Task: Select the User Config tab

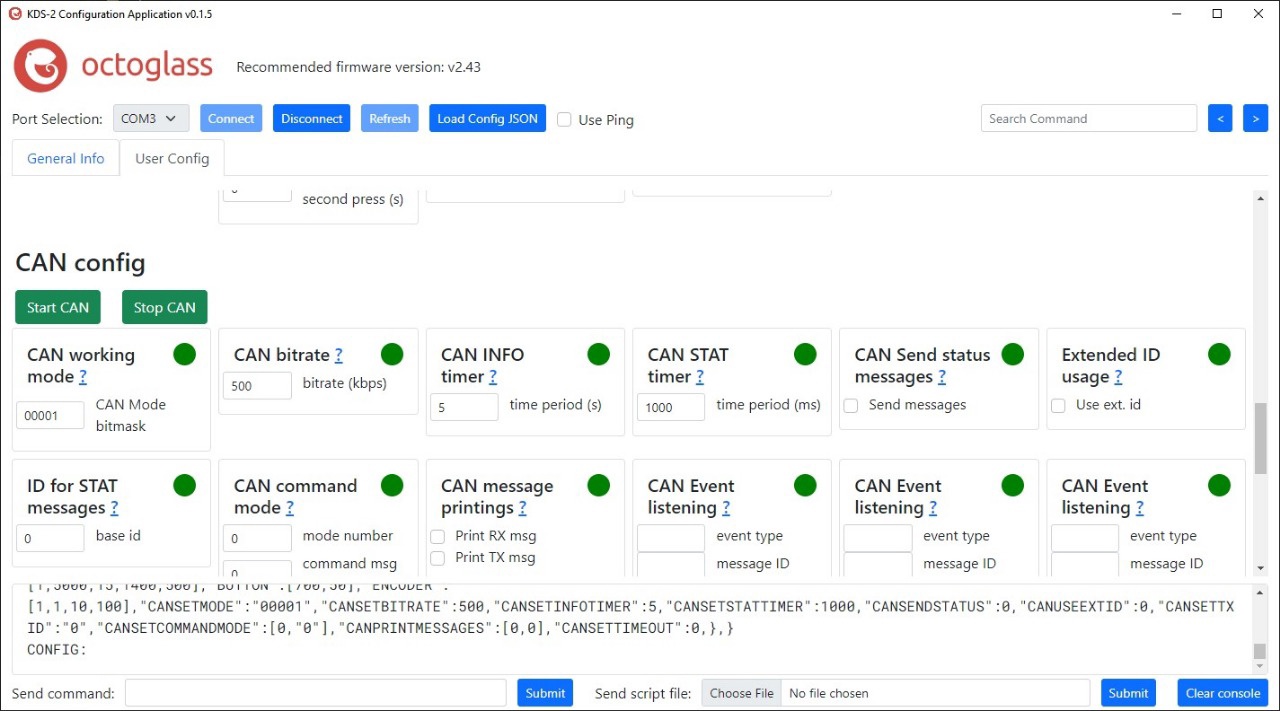Action: (x=172, y=158)
